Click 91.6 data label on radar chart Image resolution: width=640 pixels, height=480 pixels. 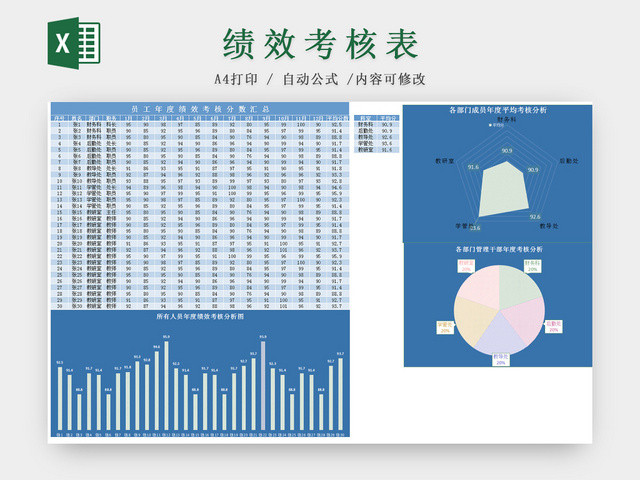pos(473,167)
